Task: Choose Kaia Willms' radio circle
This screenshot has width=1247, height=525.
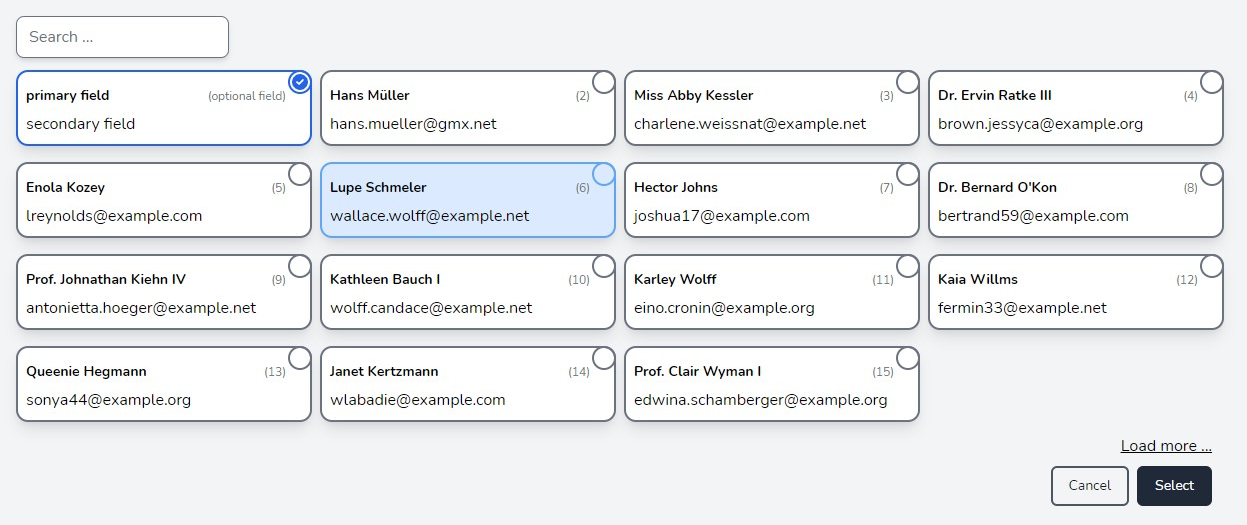Action: click(1211, 266)
